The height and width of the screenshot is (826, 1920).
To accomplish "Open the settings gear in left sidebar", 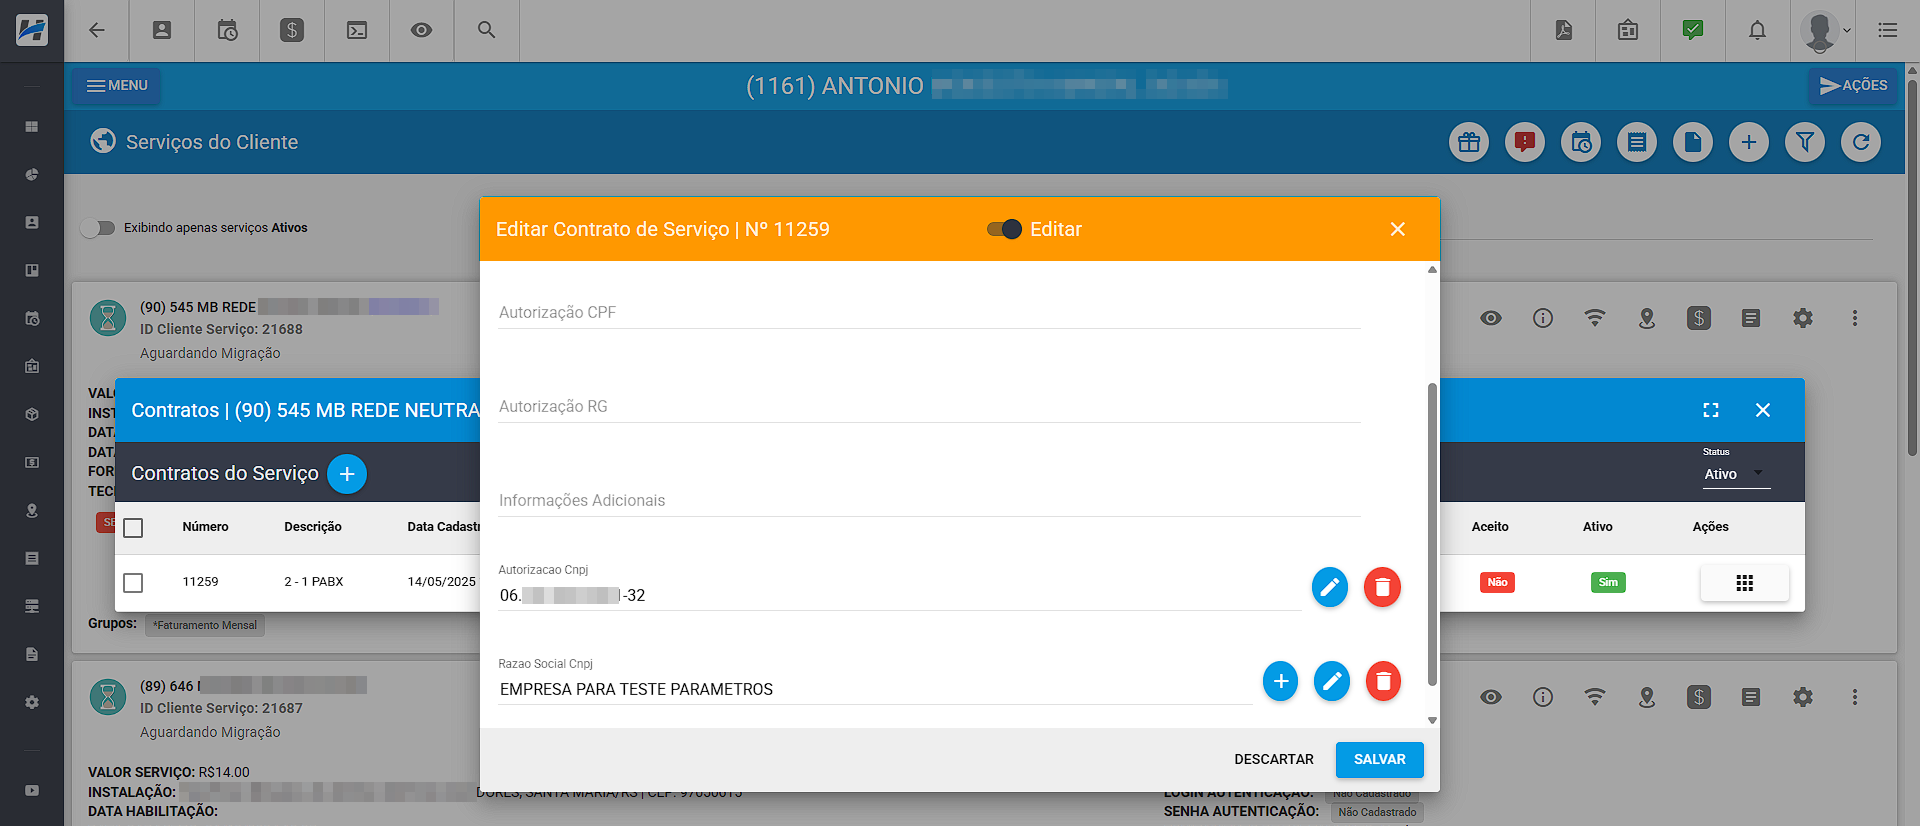I will (32, 702).
